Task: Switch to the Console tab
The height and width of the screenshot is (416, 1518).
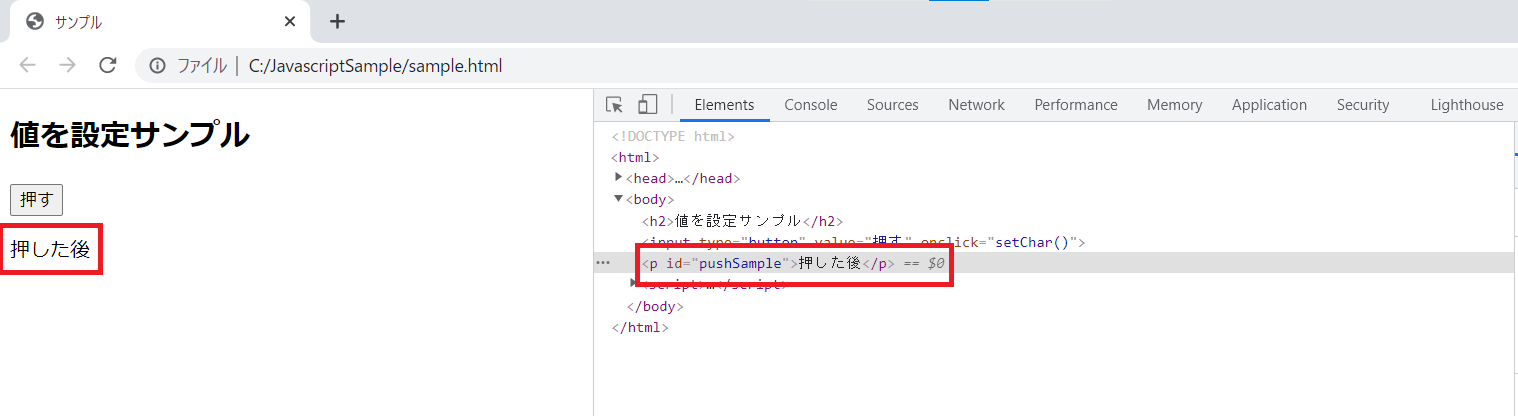Action: [811, 105]
